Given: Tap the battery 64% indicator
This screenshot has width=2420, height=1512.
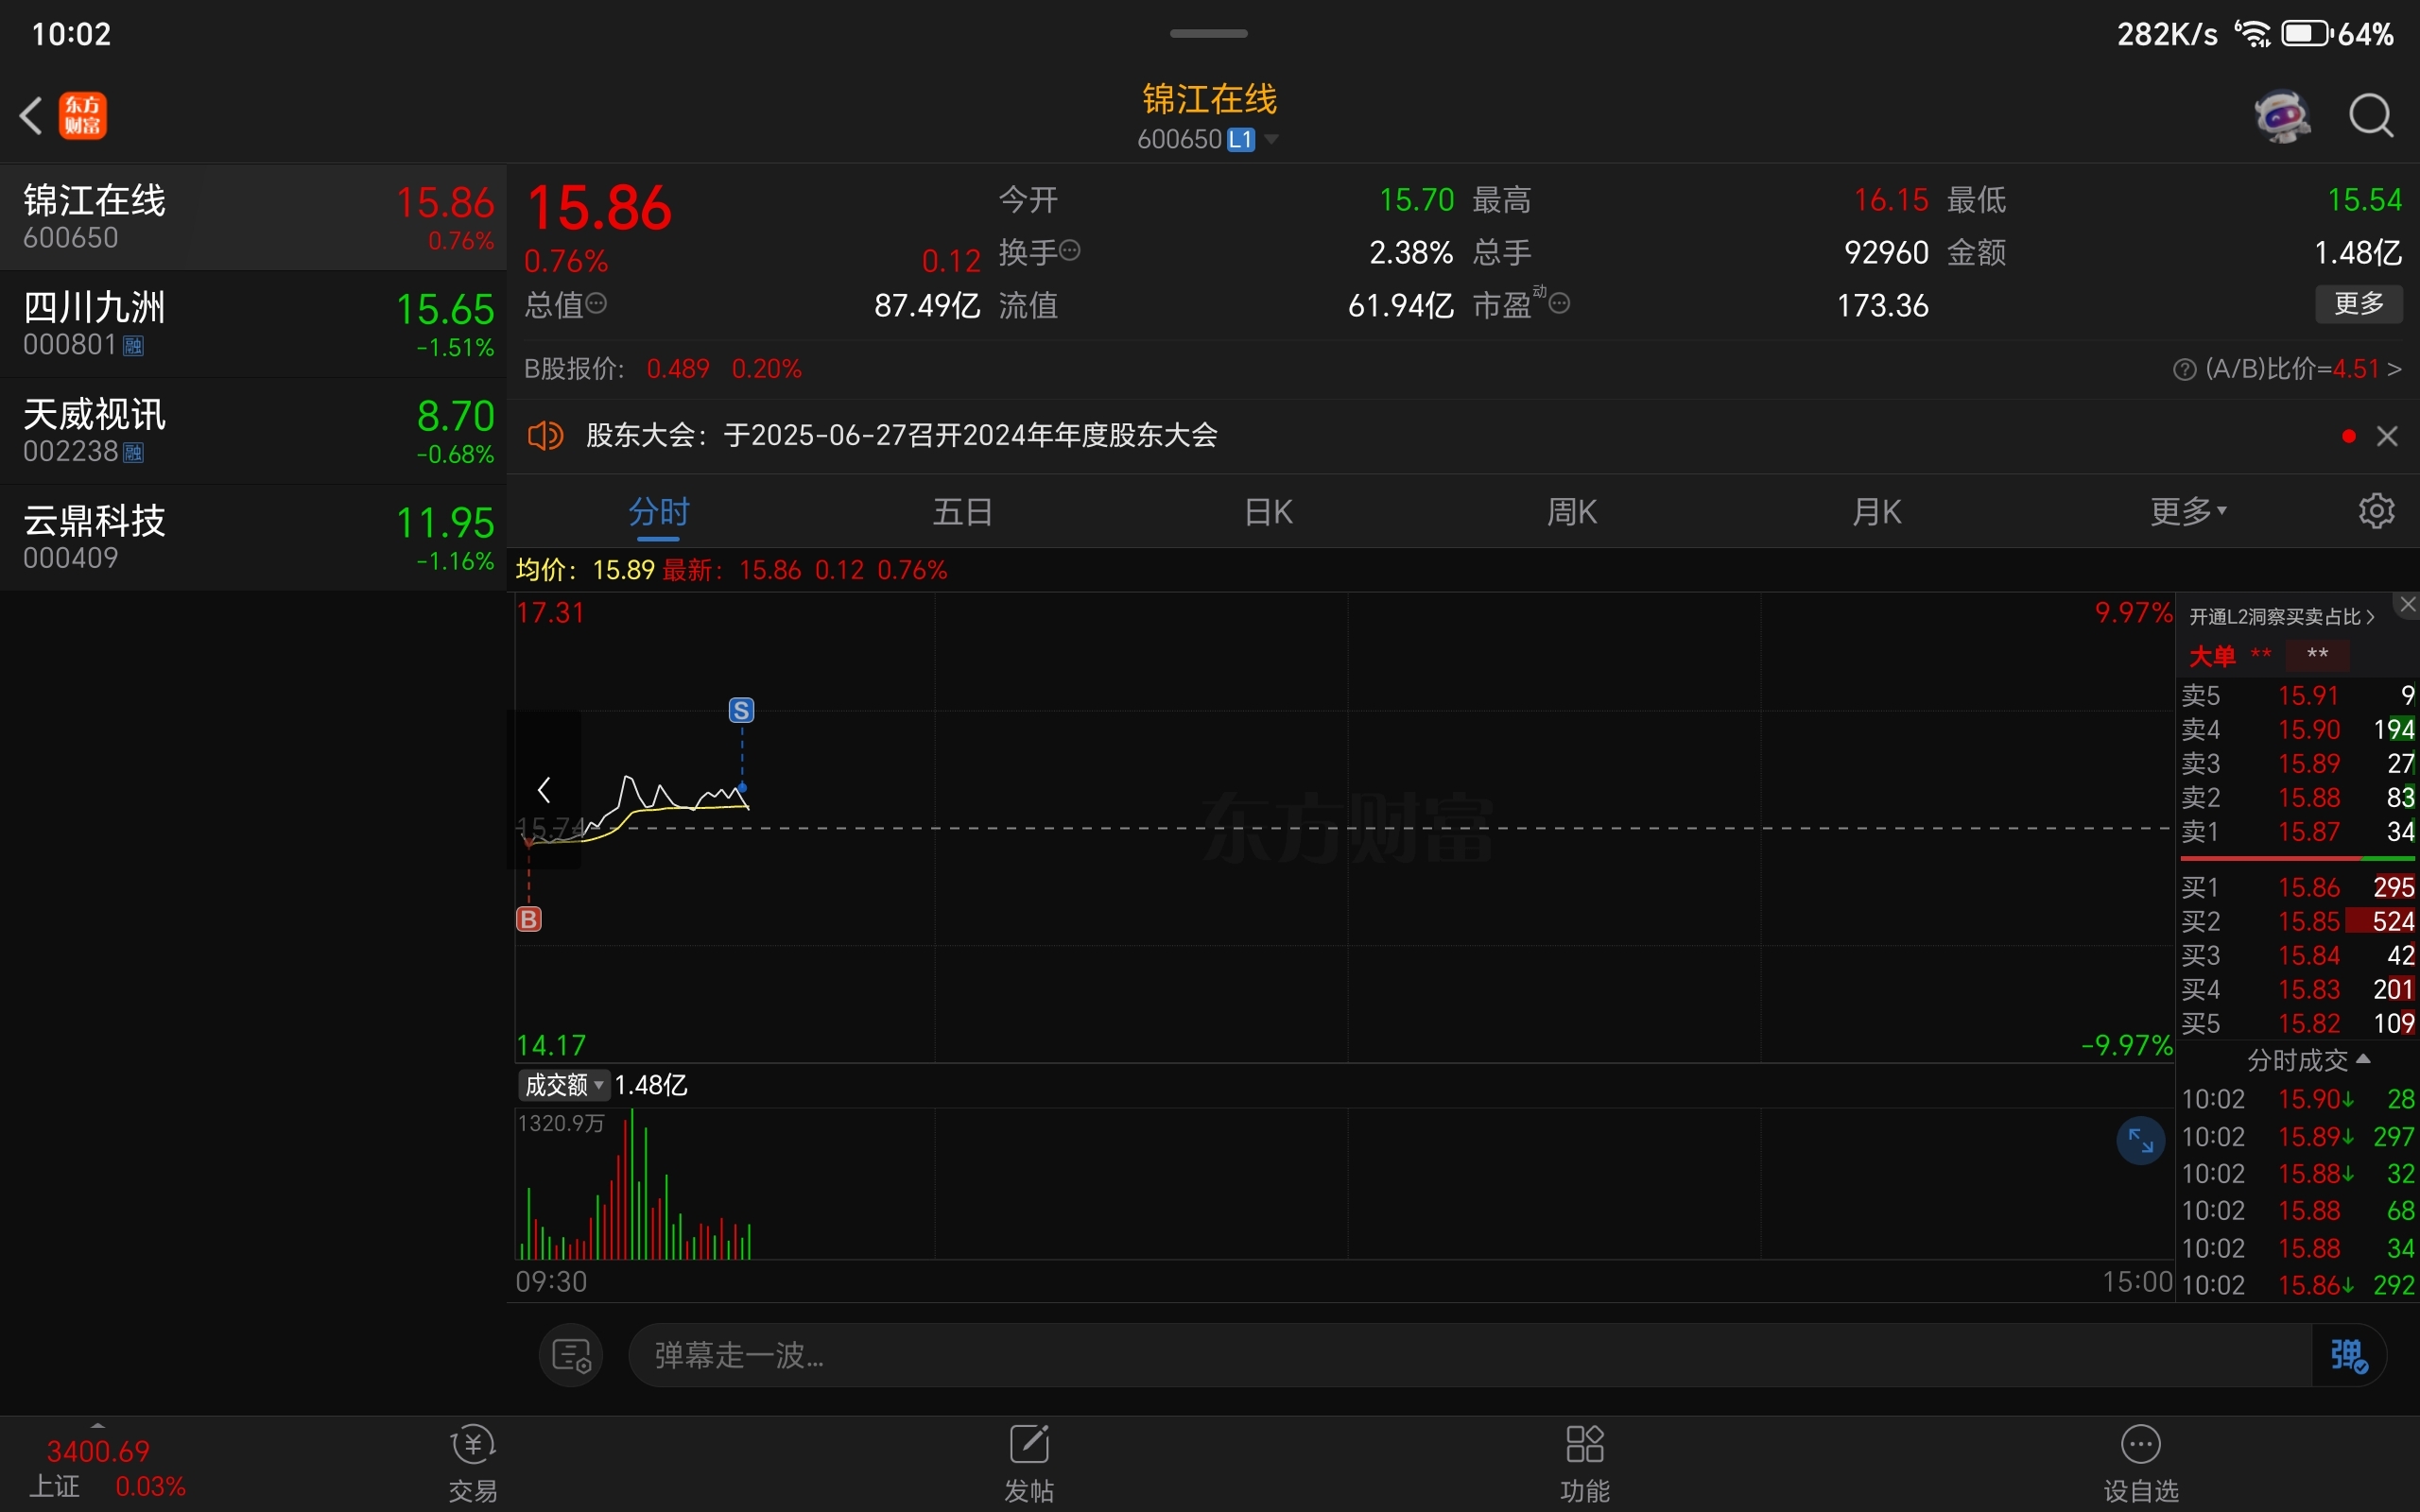Looking at the screenshot, I should (x=2338, y=34).
